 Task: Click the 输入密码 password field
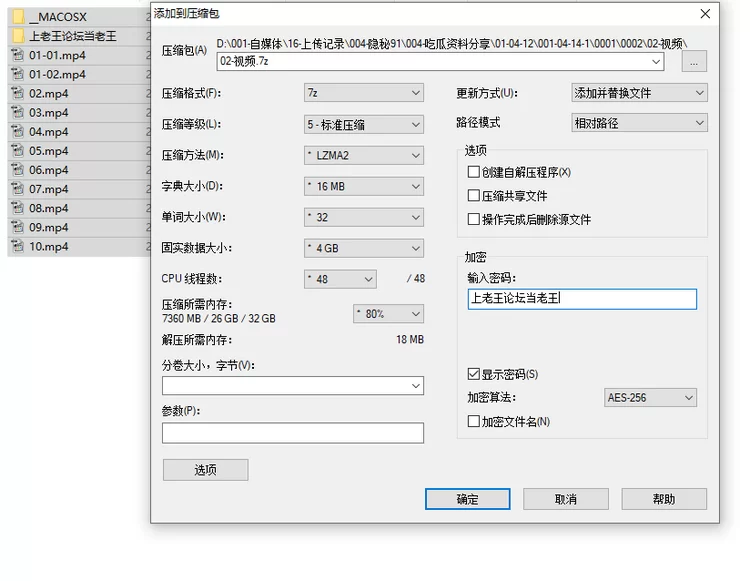coord(582,299)
